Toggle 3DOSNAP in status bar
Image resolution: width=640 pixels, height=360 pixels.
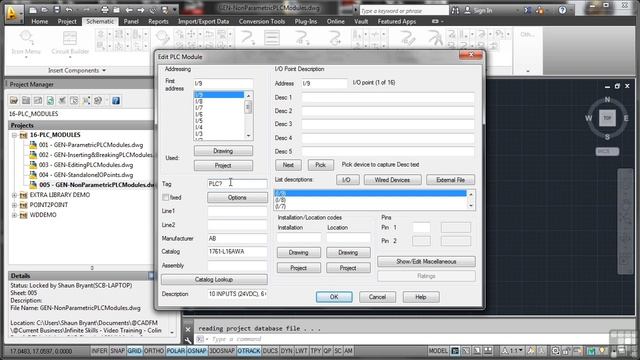pos(222,351)
